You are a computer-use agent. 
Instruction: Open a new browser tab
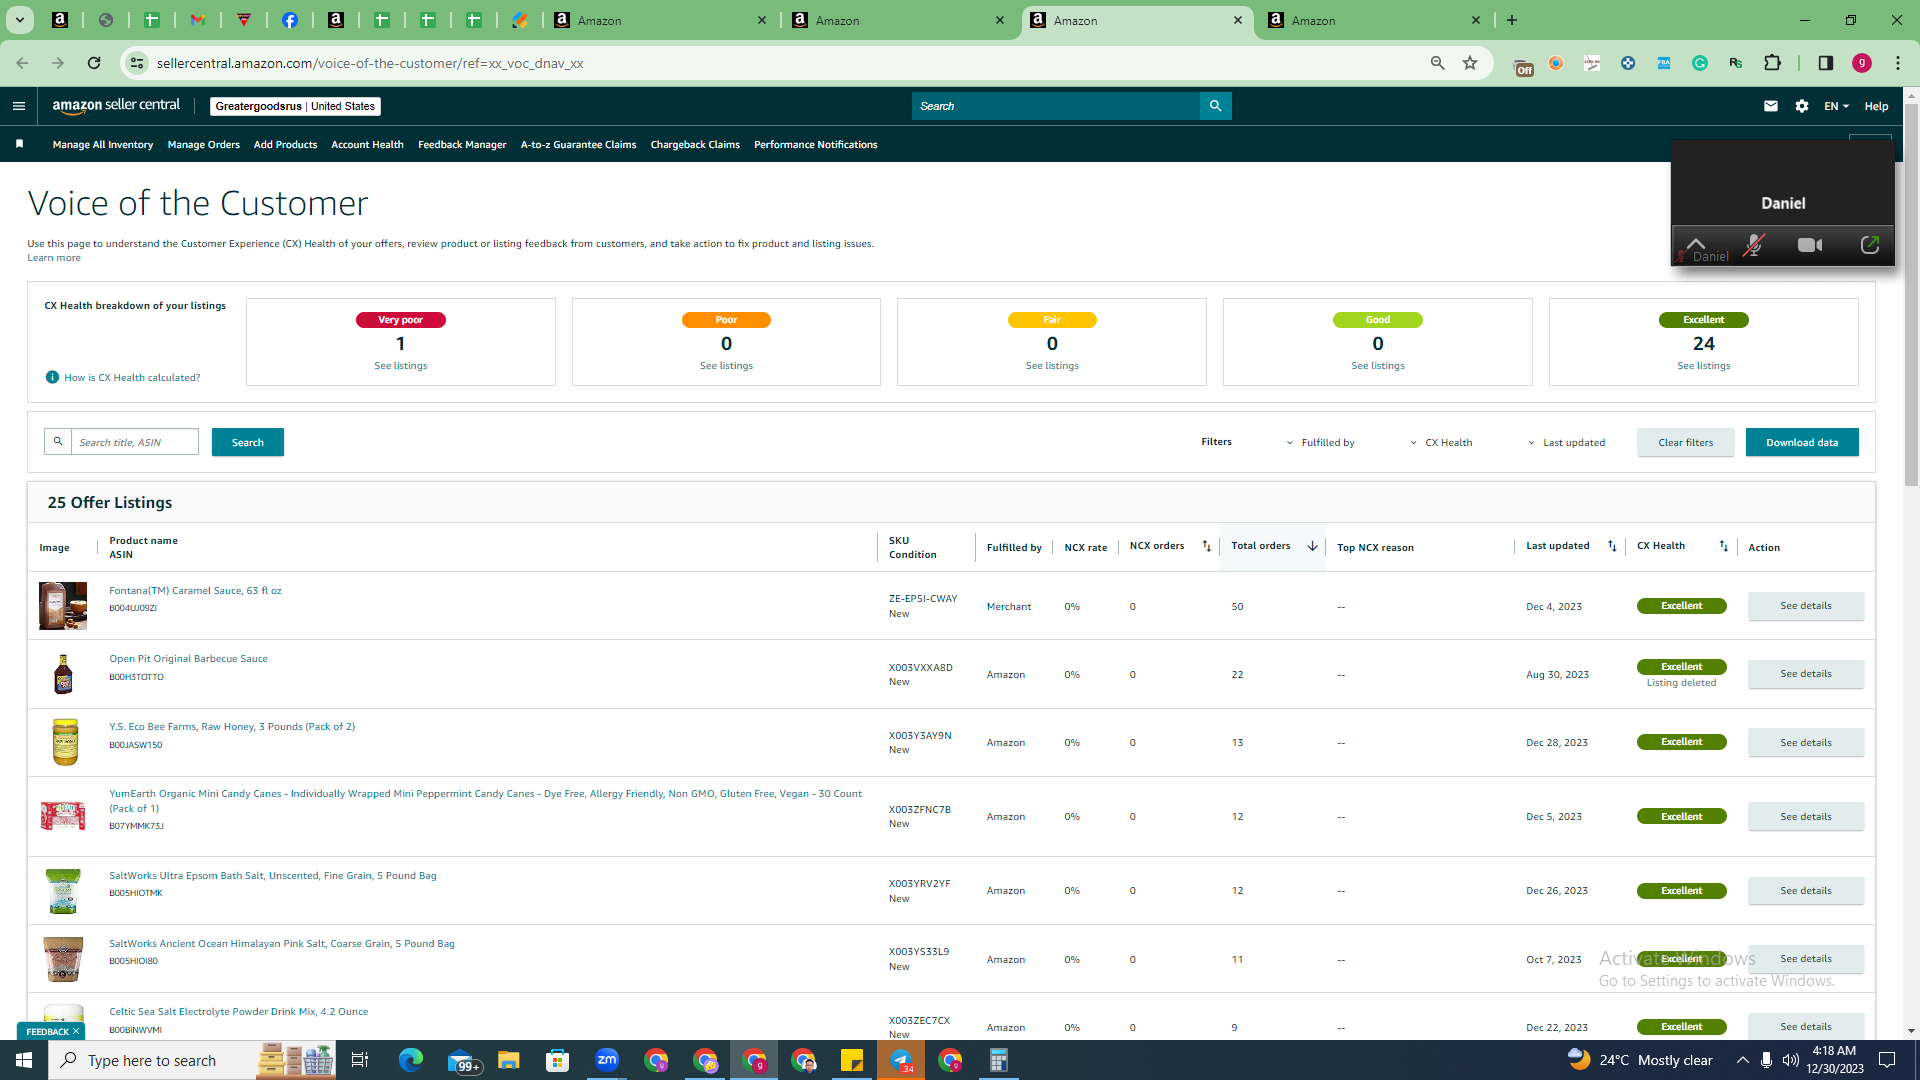1512,20
